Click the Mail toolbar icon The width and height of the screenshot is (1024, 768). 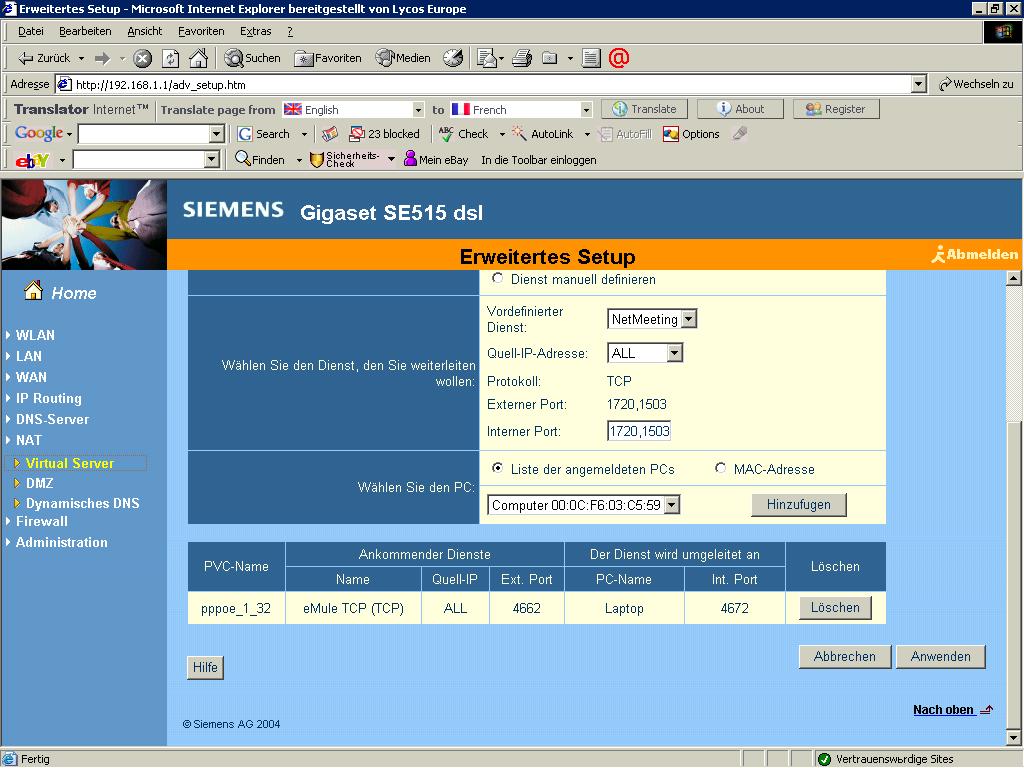(486, 59)
